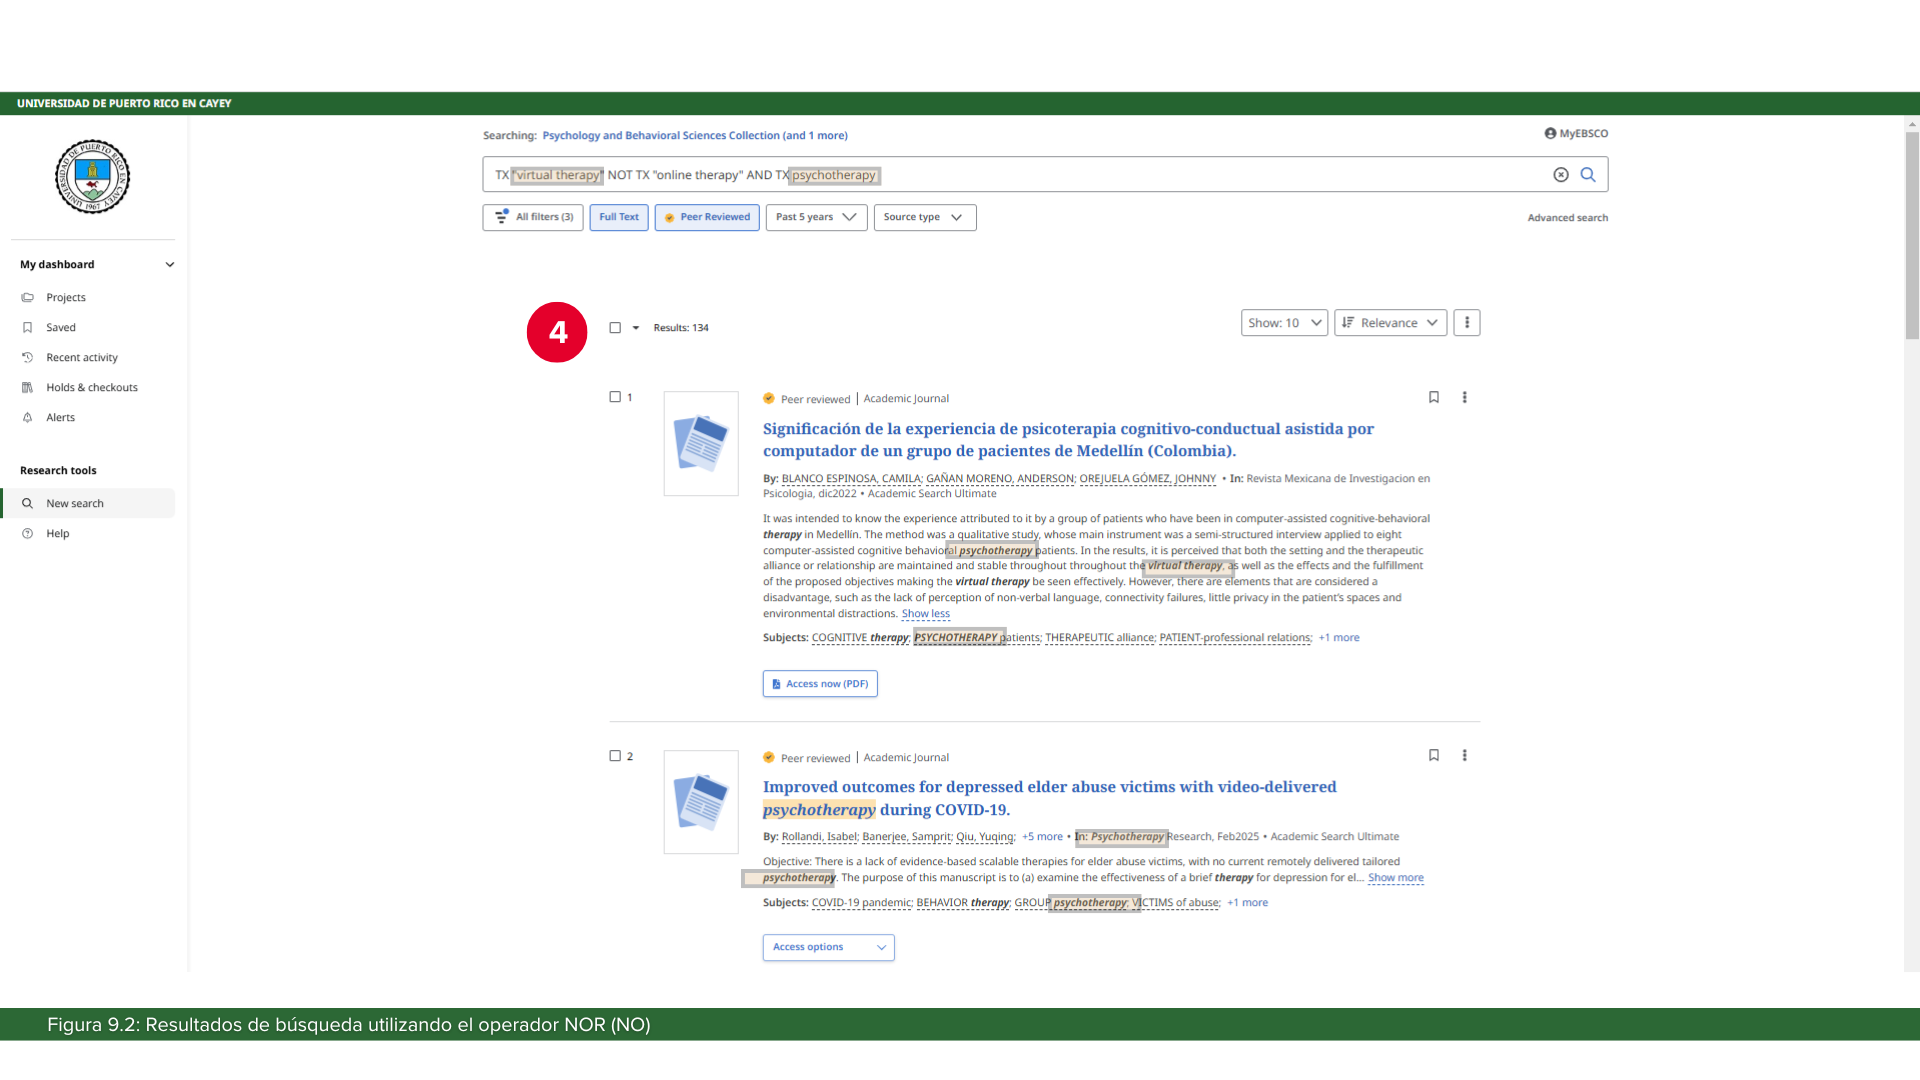Open more options menu for second result
This screenshot has height=1080, width=1920.
point(1465,755)
